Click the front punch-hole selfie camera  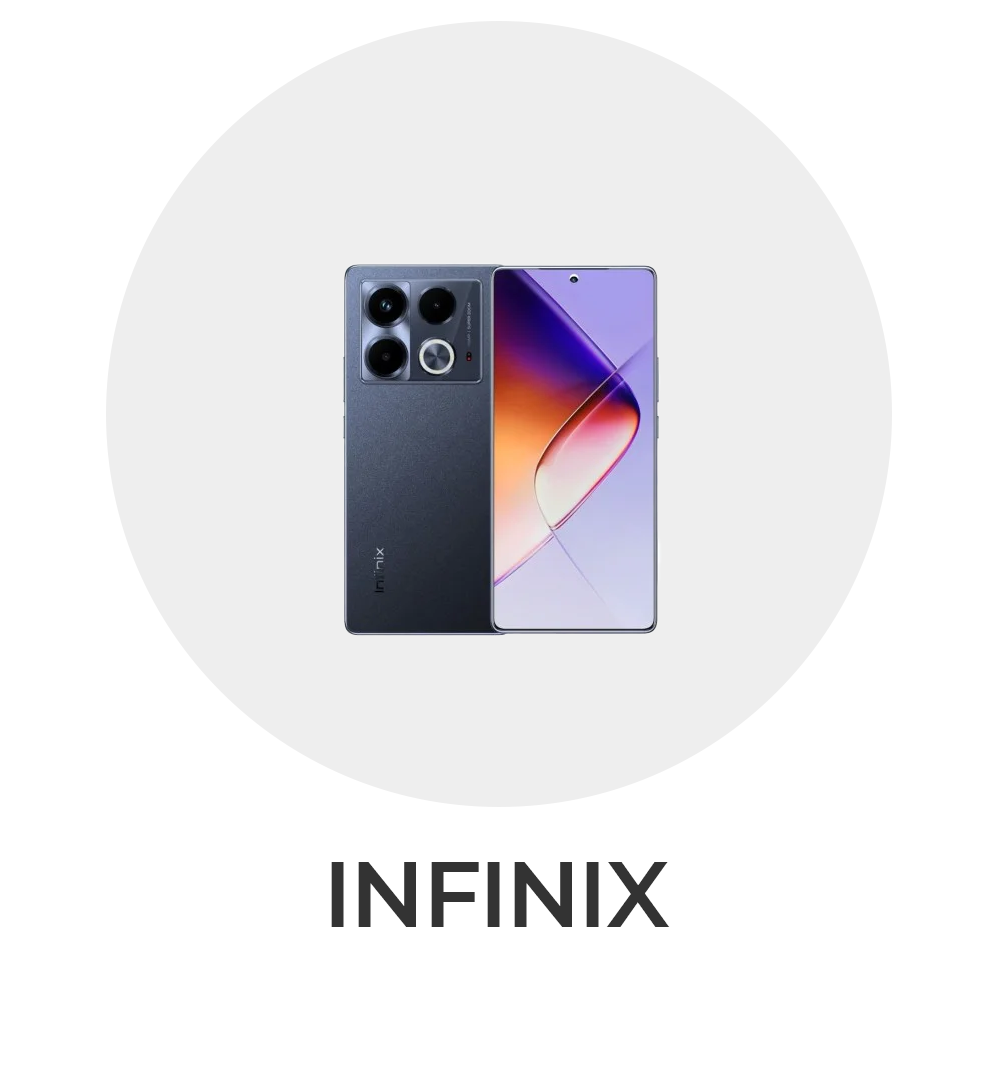pos(574,278)
